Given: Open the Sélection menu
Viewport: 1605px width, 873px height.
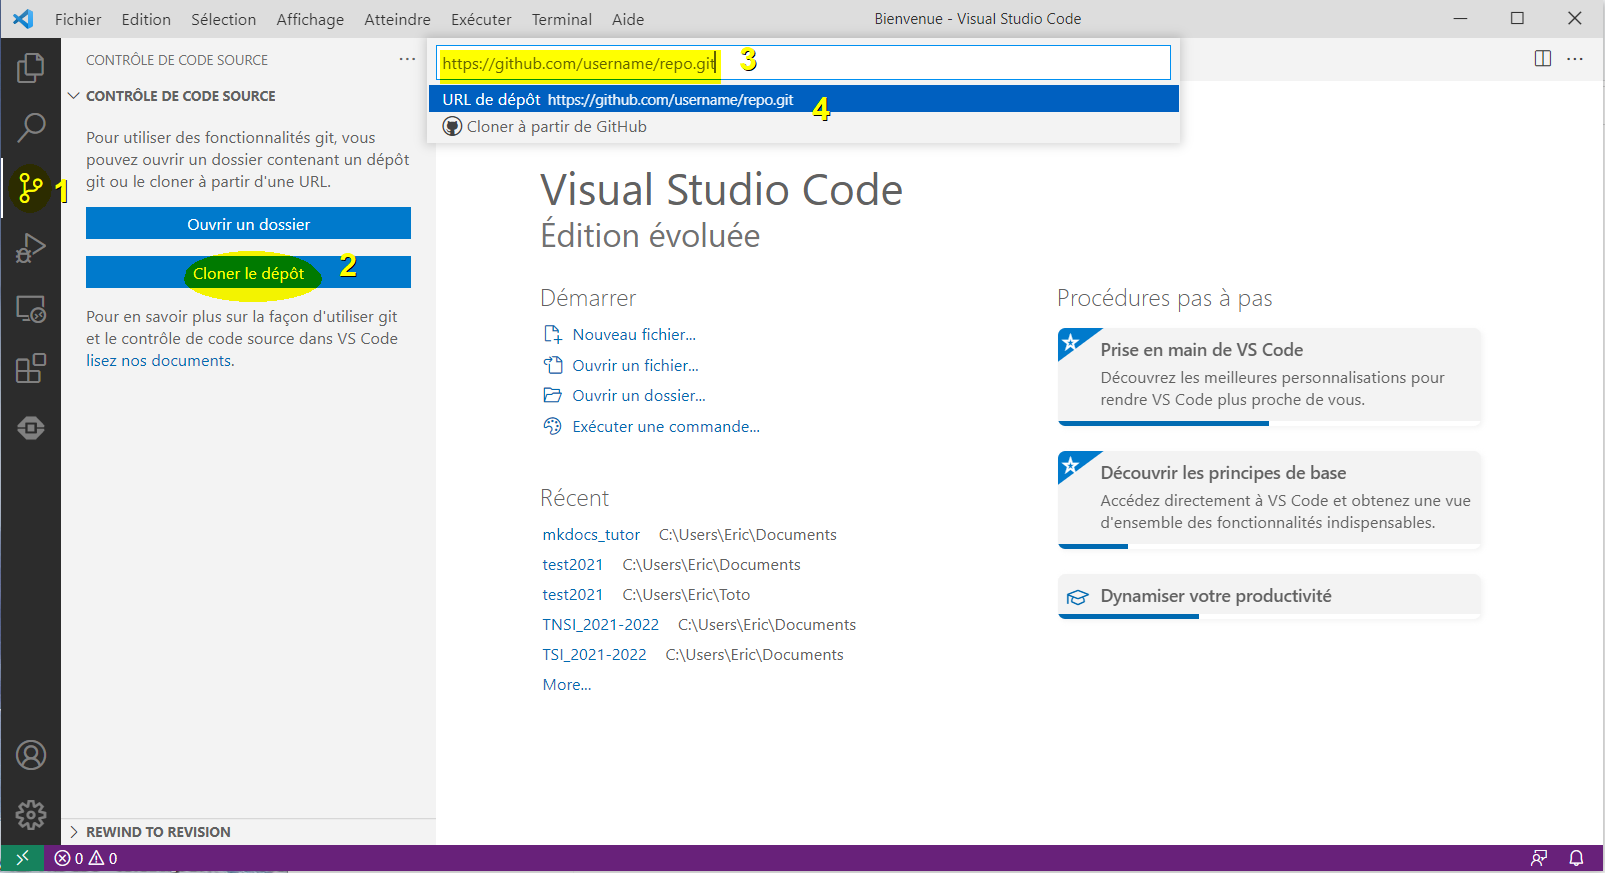Looking at the screenshot, I should pos(224,19).
